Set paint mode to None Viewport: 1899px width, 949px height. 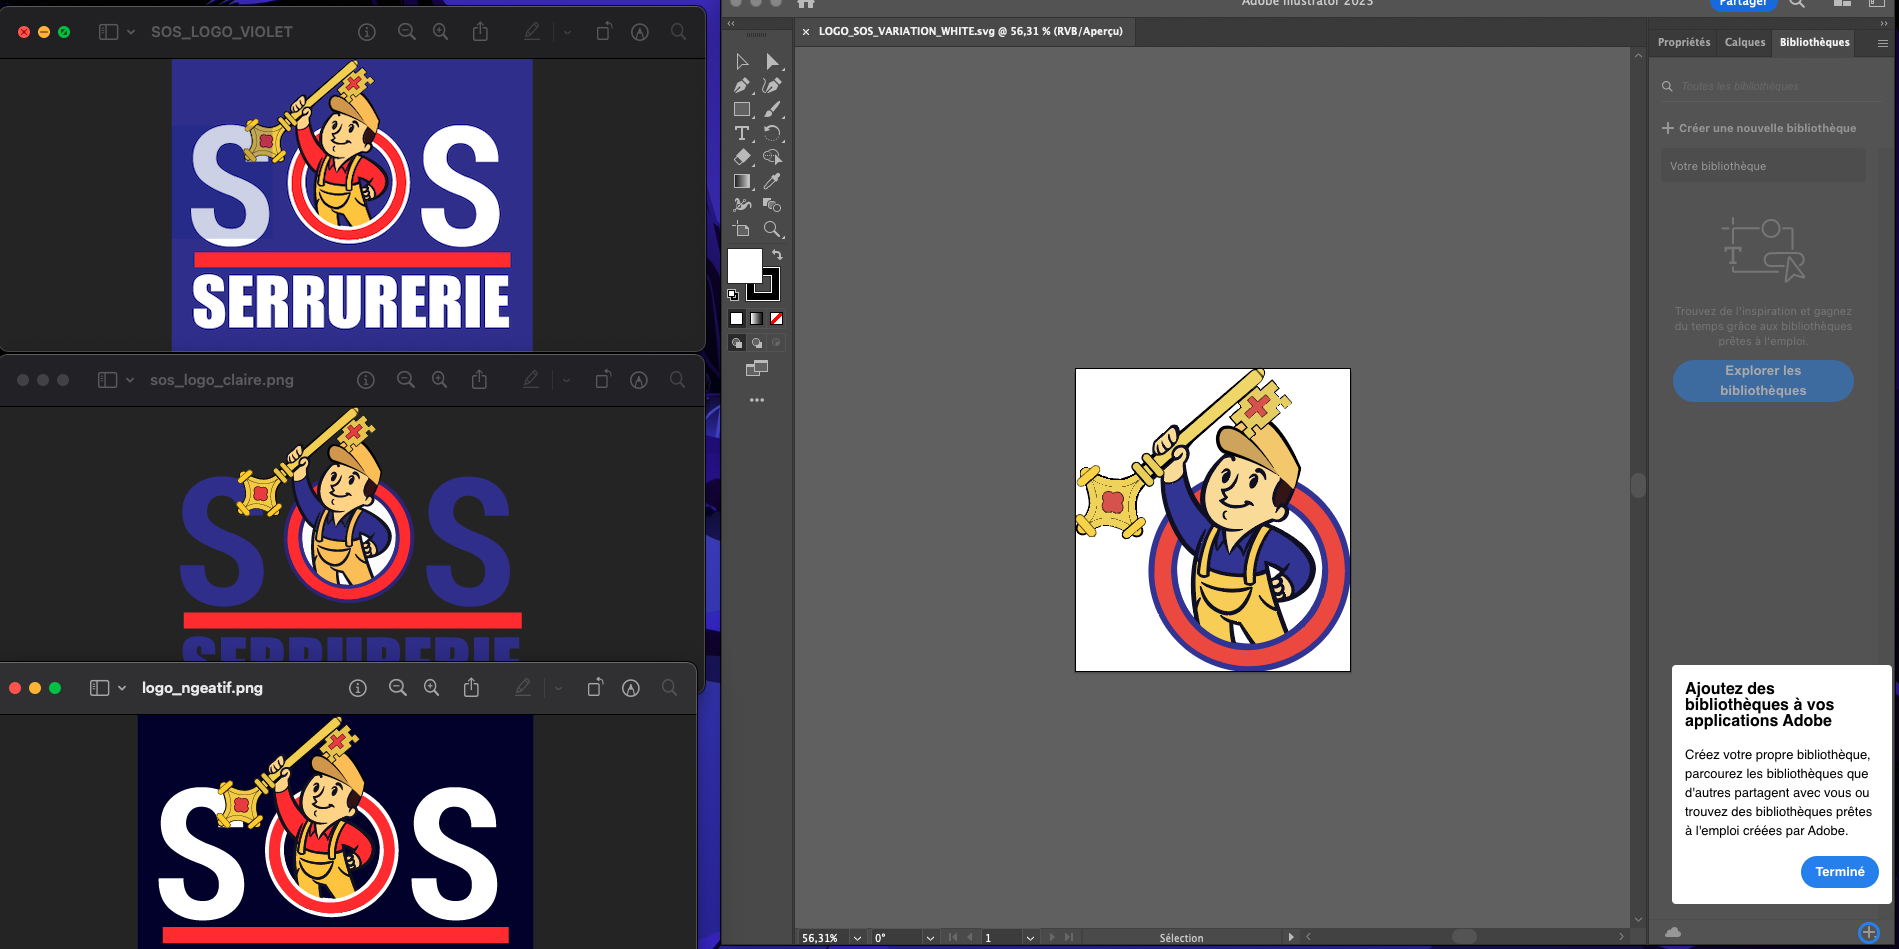coord(776,319)
